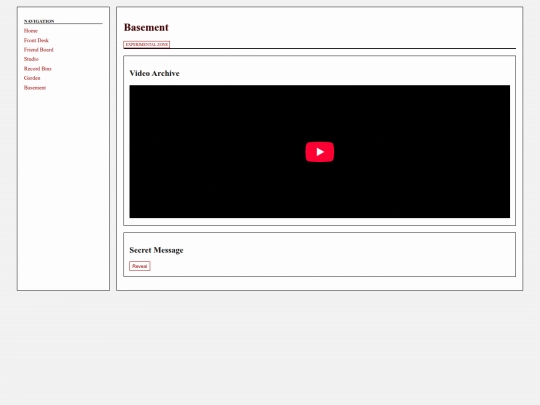540x405 pixels.
Task: Click the Basement page heading
Action: pos(146,27)
